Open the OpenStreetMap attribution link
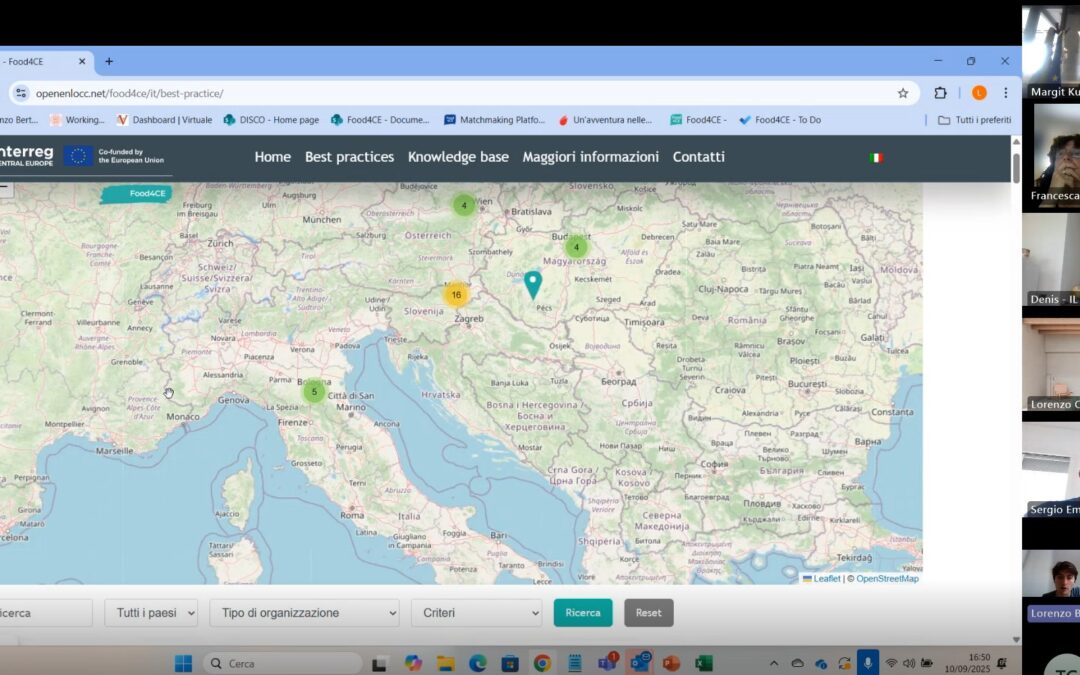 (888, 578)
